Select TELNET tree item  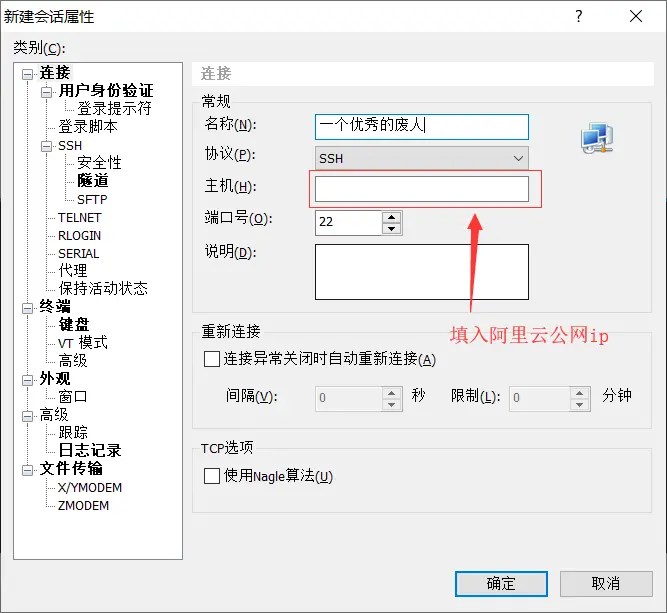[x=80, y=217]
